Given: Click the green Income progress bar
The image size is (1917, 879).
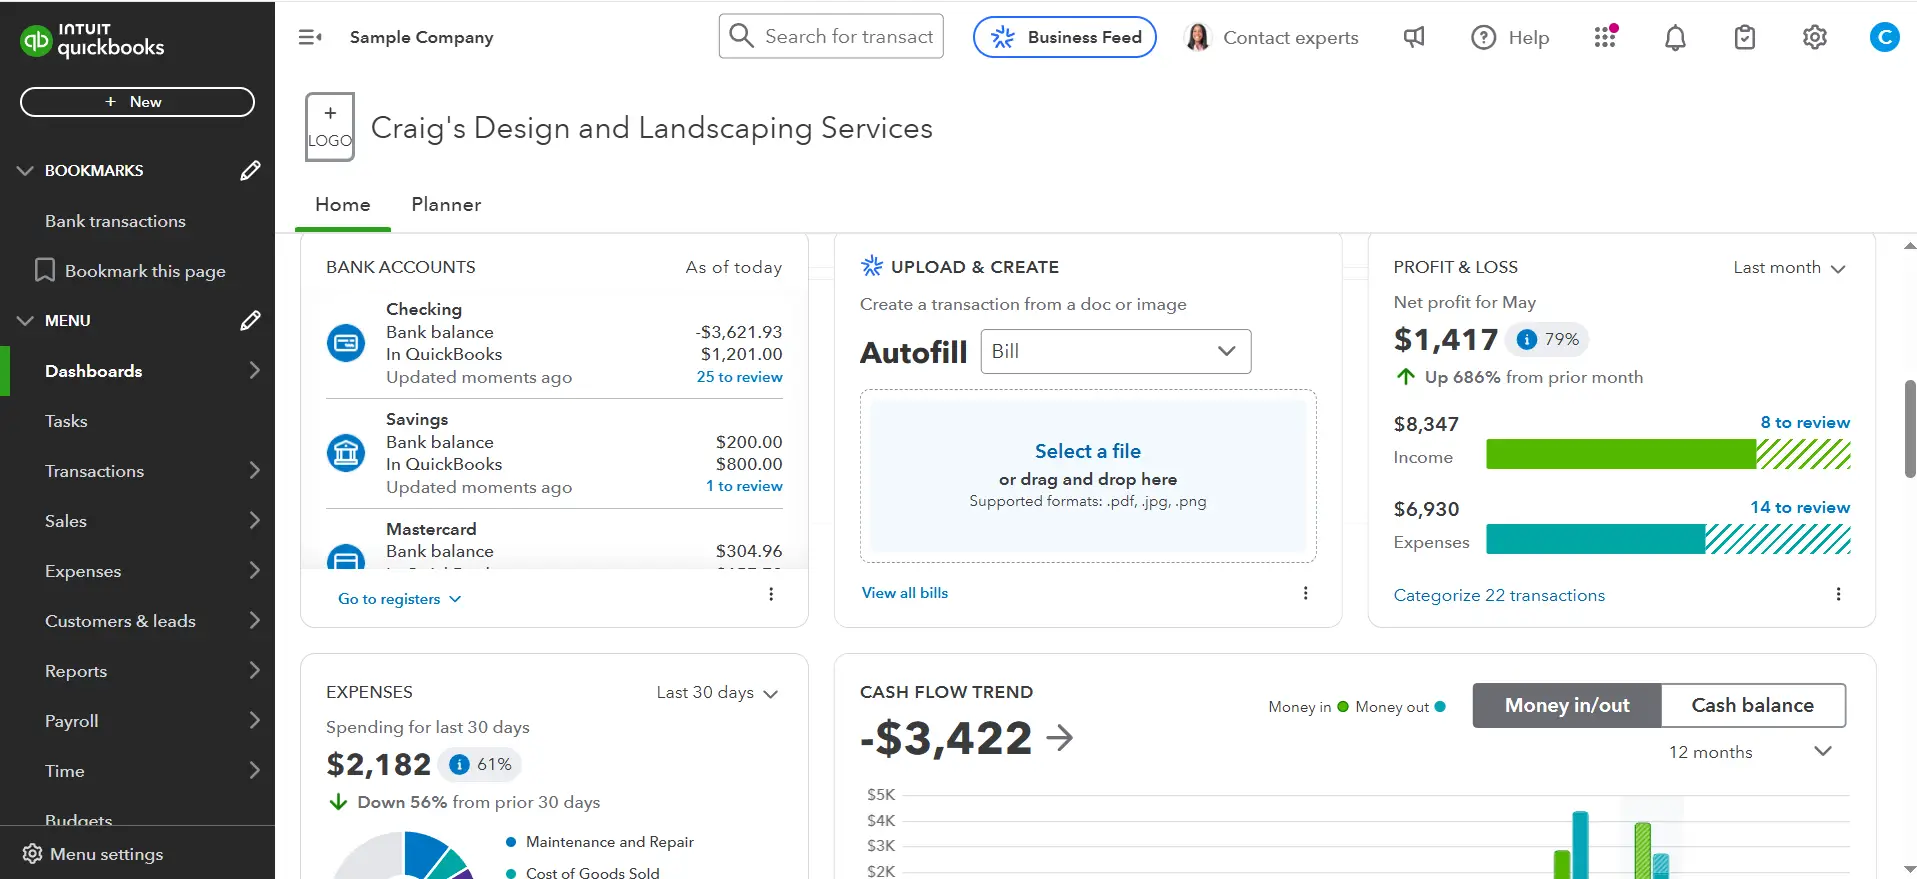Looking at the screenshot, I should click(1668, 454).
